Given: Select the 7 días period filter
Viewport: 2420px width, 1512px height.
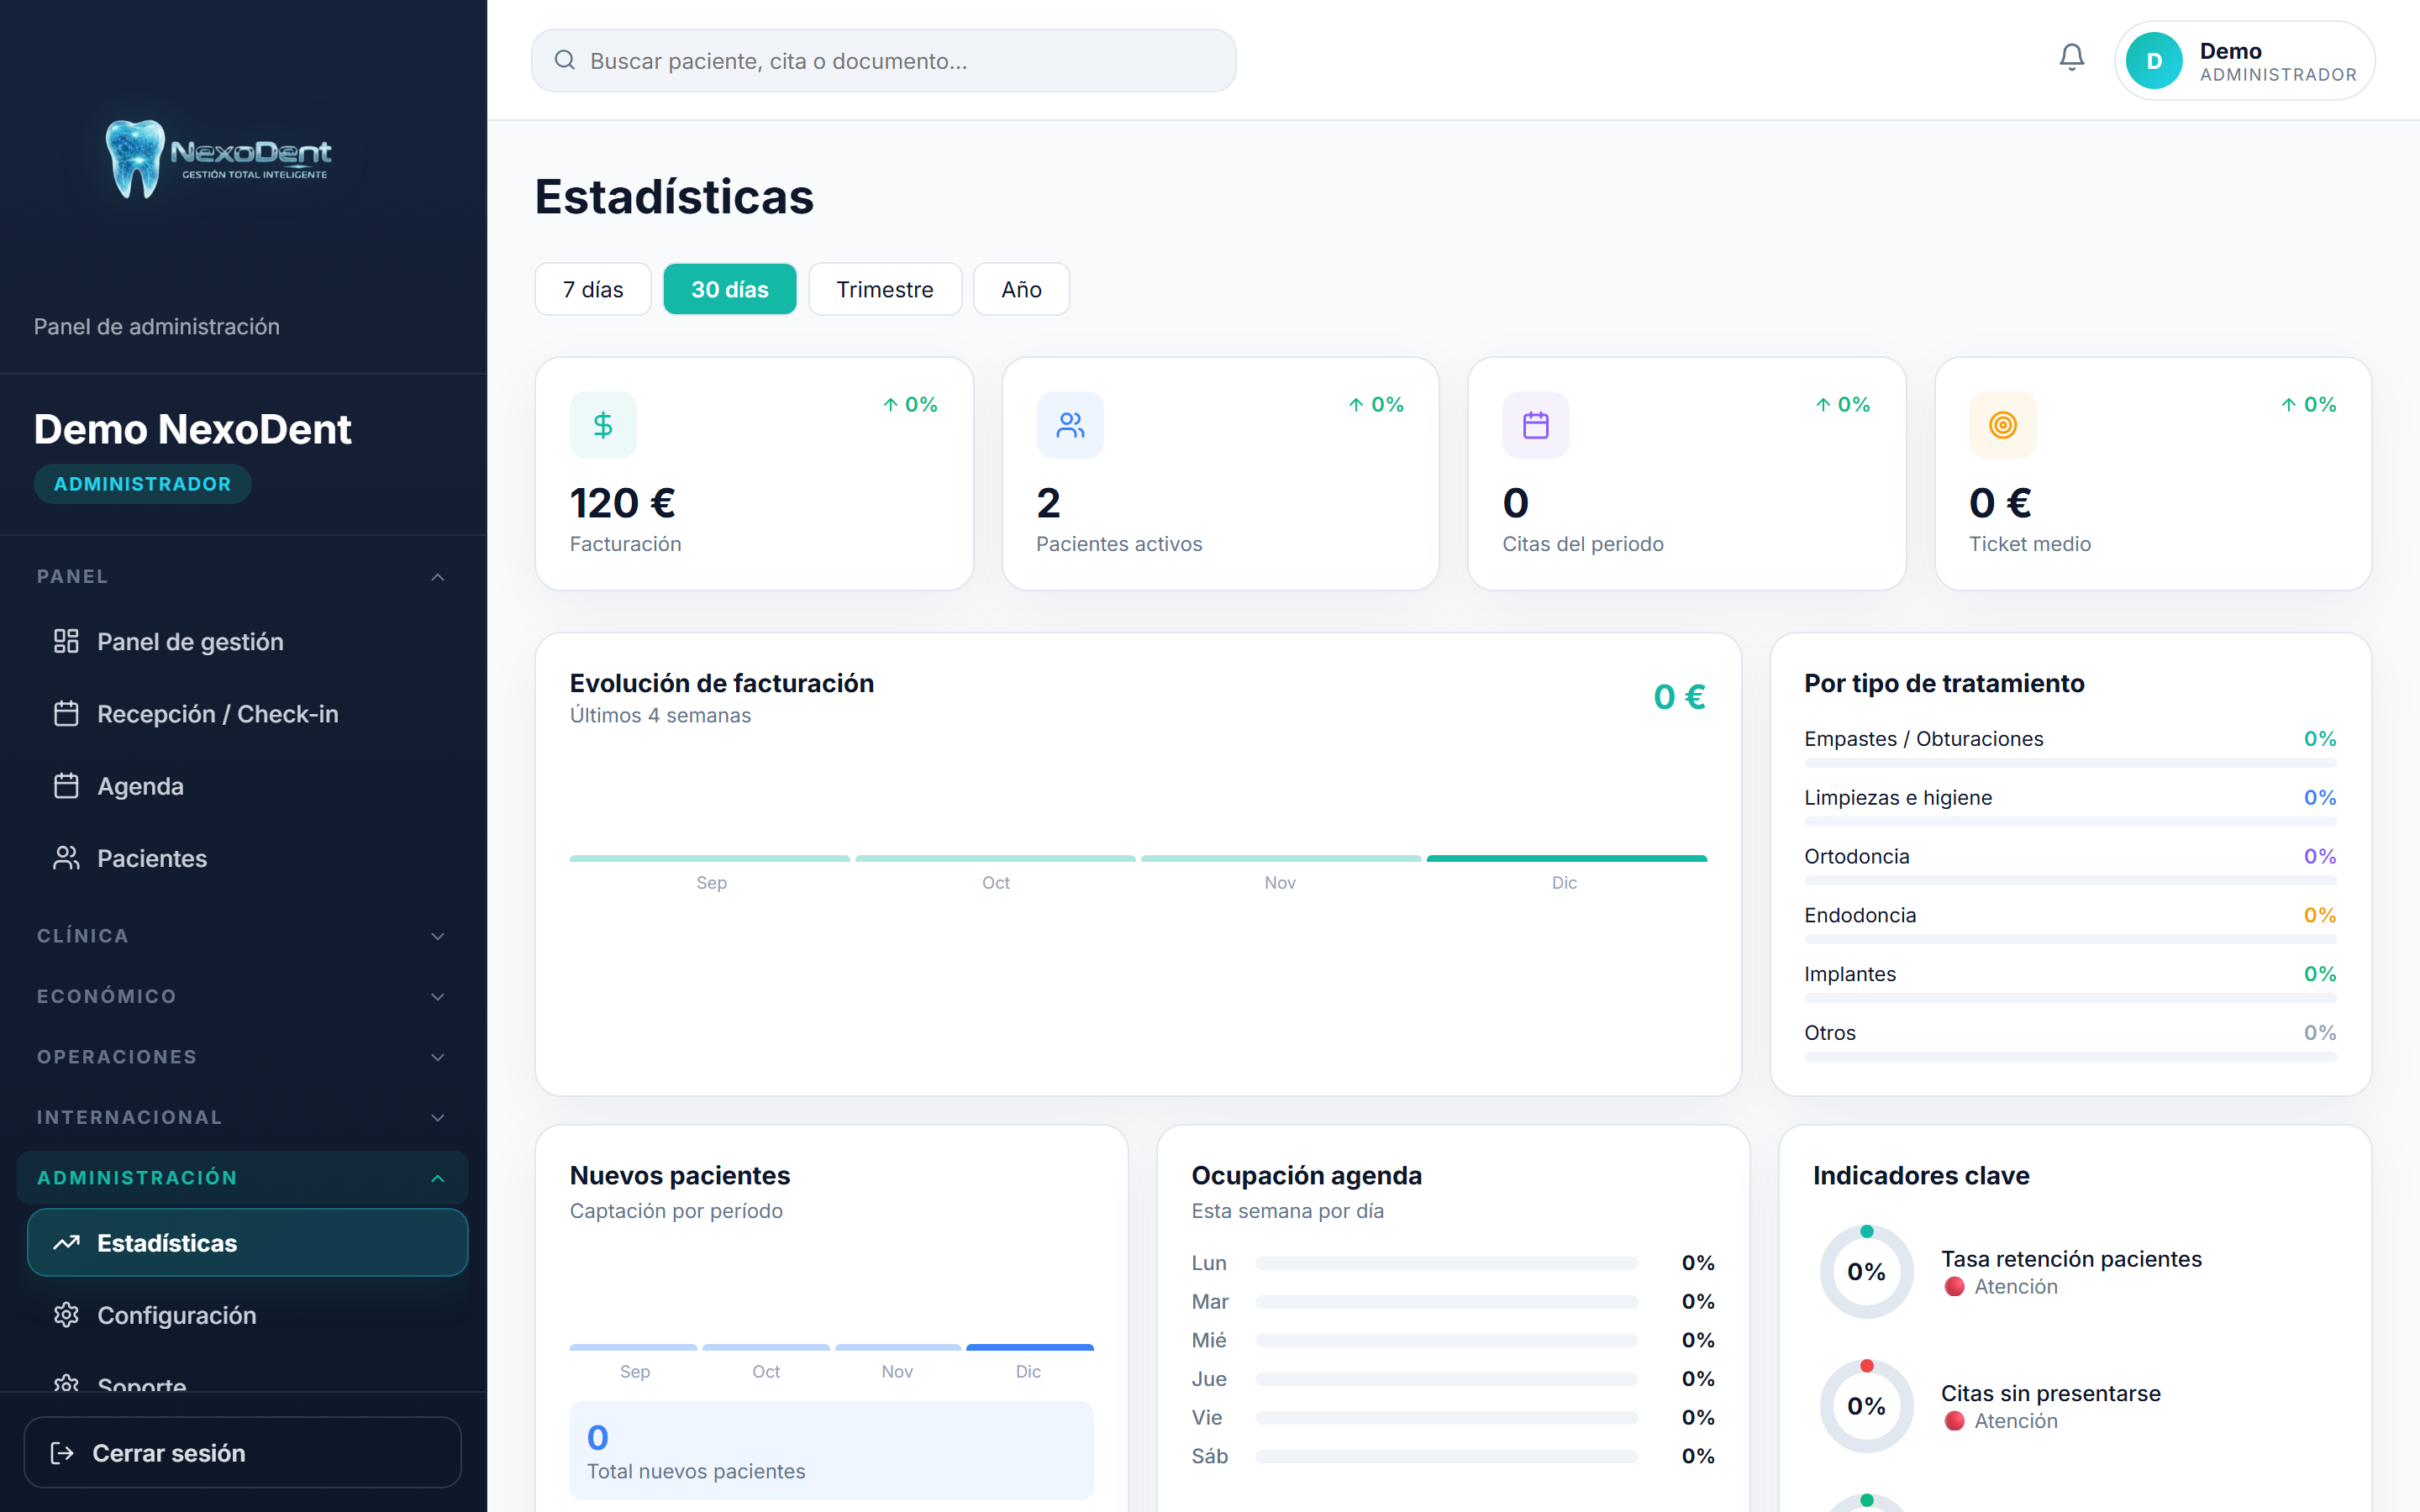Looking at the screenshot, I should (593, 289).
